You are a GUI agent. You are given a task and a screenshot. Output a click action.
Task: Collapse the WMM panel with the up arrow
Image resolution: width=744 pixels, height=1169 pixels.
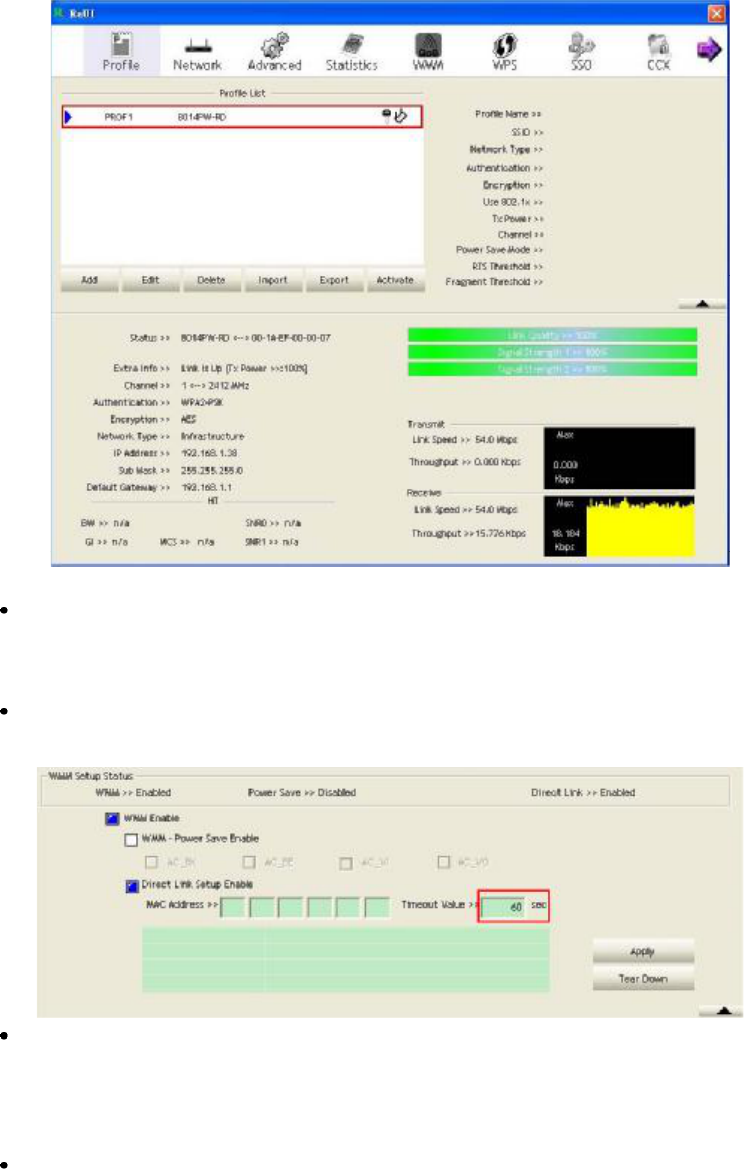click(x=721, y=1011)
